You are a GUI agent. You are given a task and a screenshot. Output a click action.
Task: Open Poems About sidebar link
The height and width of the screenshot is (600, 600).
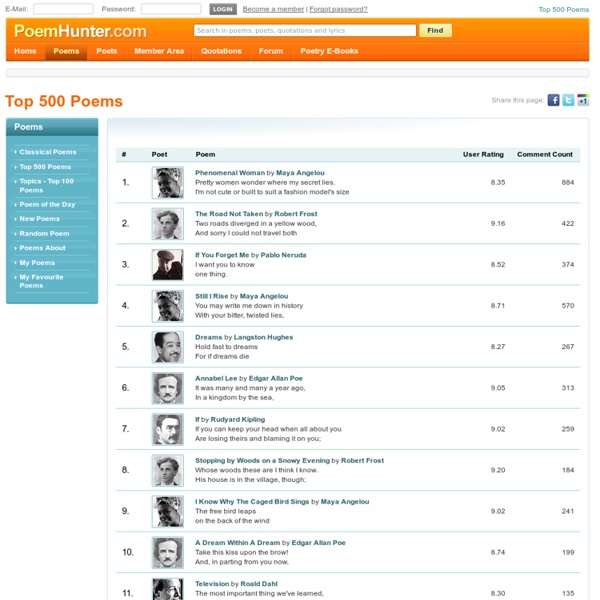point(42,248)
